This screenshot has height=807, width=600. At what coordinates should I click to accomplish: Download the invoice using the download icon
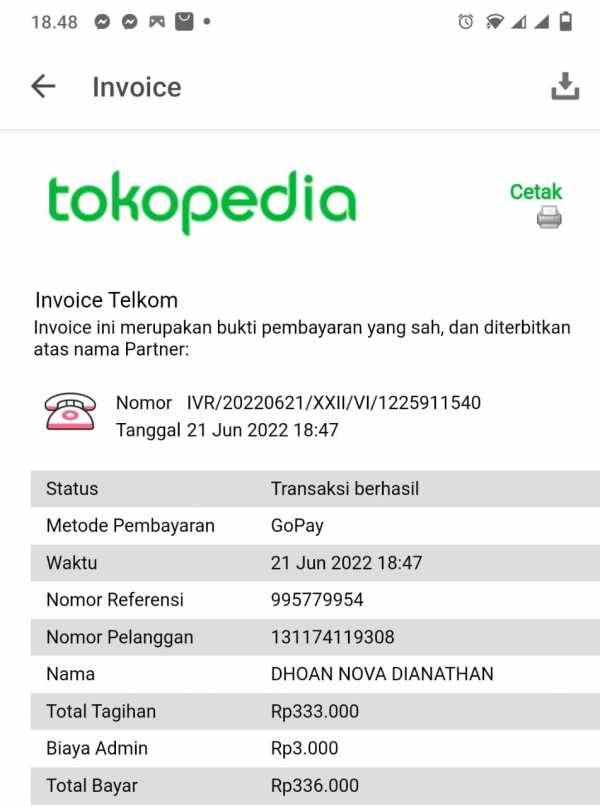(x=565, y=86)
